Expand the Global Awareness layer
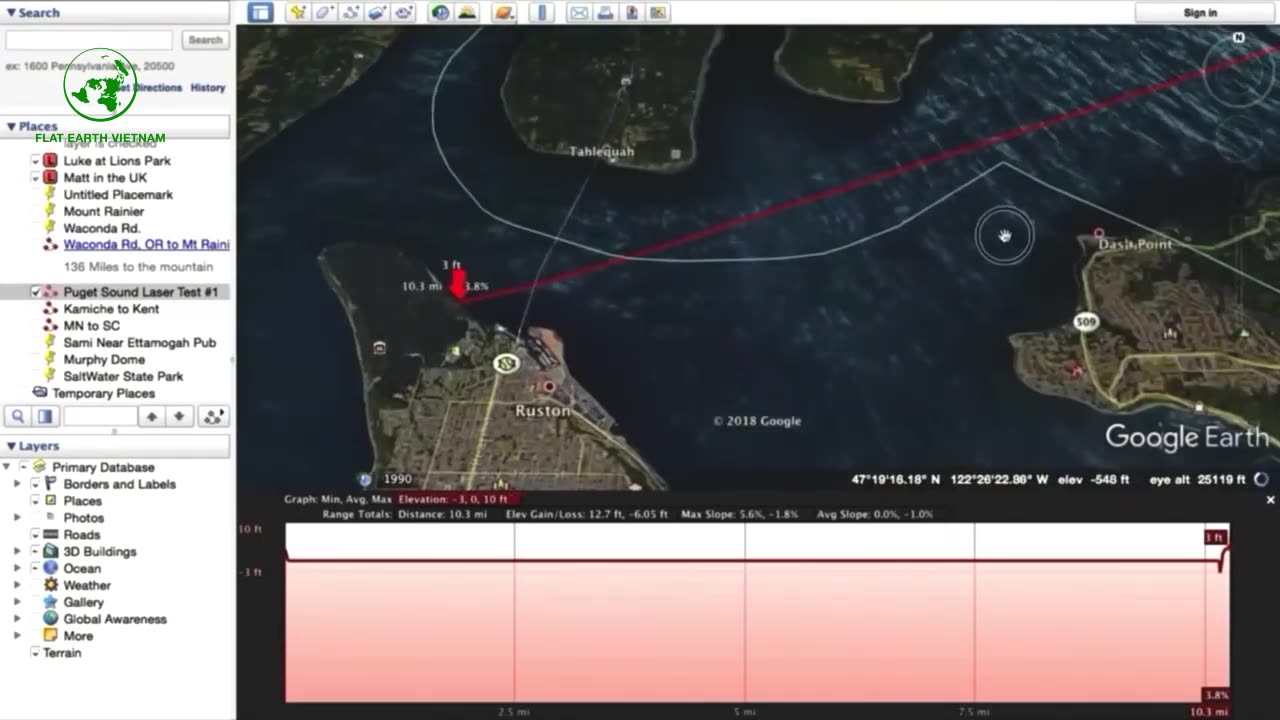Screen dimensions: 1280x720 tap(17, 620)
